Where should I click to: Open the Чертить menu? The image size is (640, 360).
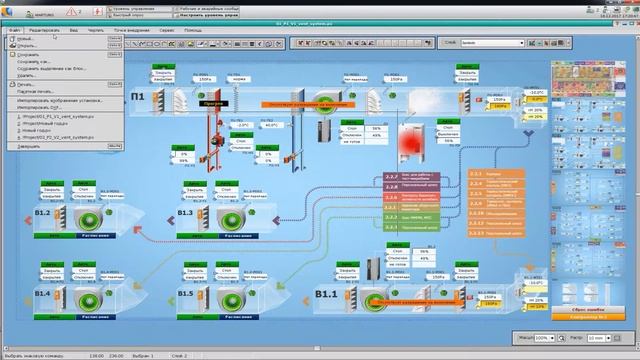coord(96,30)
